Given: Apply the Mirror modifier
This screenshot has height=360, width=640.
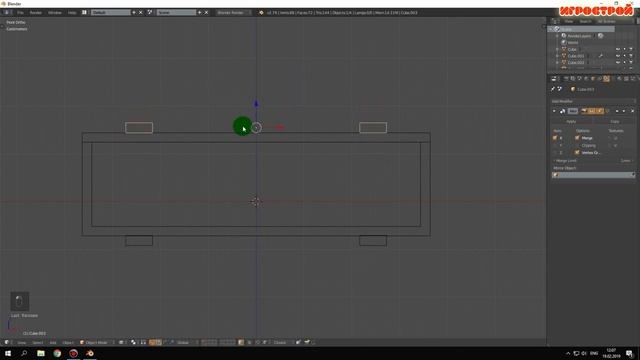Looking at the screenshot, I should (x=571, y=121).
